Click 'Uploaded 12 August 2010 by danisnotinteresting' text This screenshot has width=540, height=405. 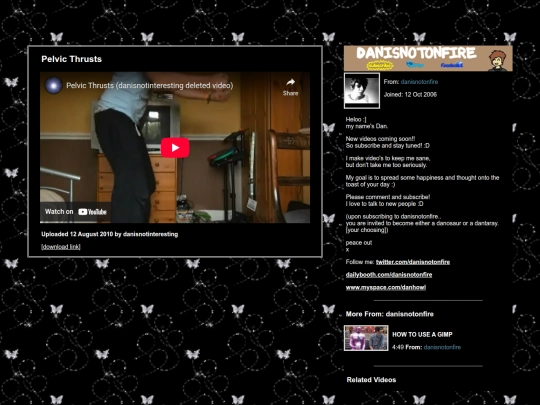tap(110, 234)
